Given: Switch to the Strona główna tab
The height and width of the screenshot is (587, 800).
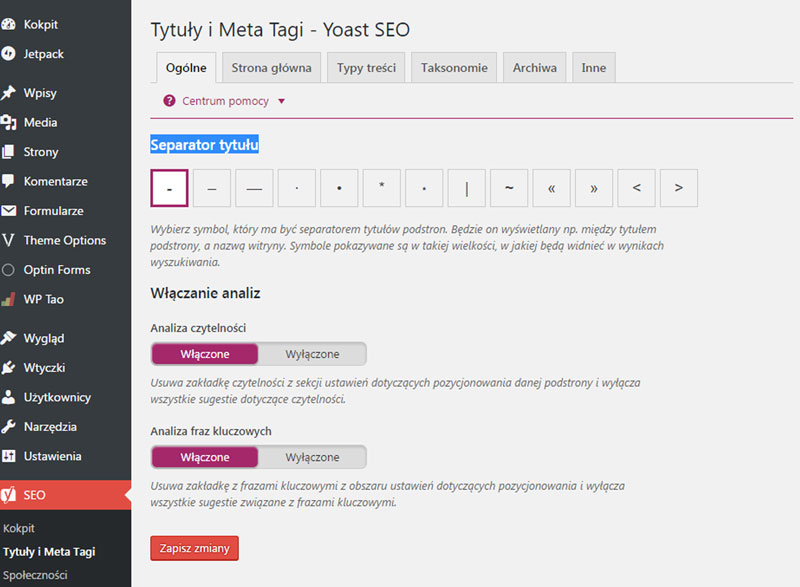Looking at the screenshot, I should (x=271, y=68).
